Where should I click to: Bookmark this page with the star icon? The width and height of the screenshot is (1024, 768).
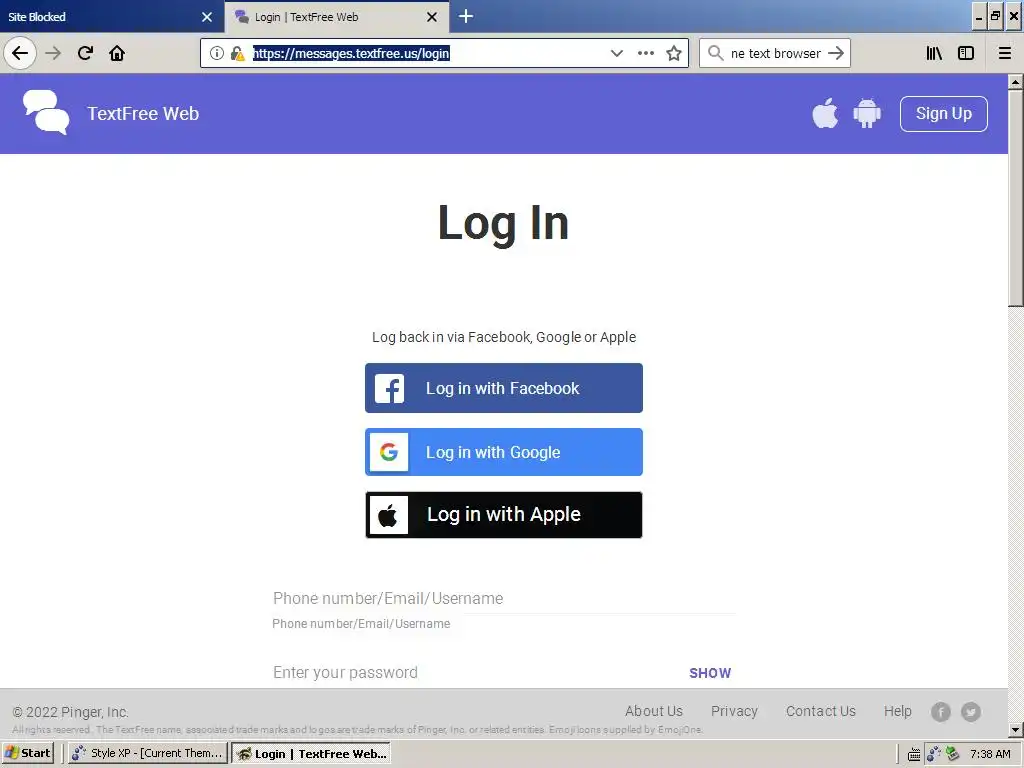pos(674,54)
